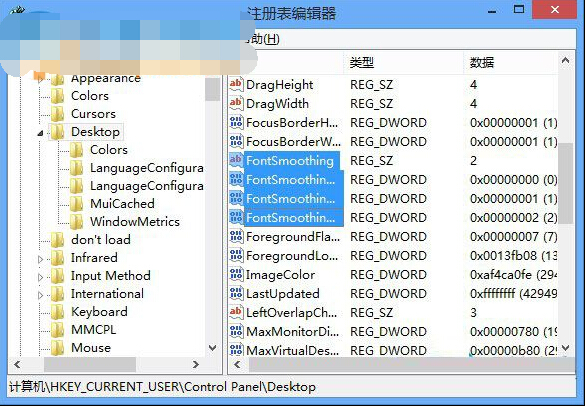Select the Input Method key label
The image size is (585, 407).
(111, 276)
